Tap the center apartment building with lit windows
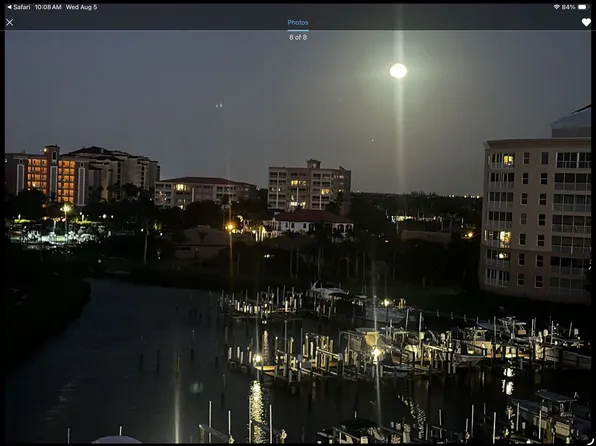 point(309,186)
